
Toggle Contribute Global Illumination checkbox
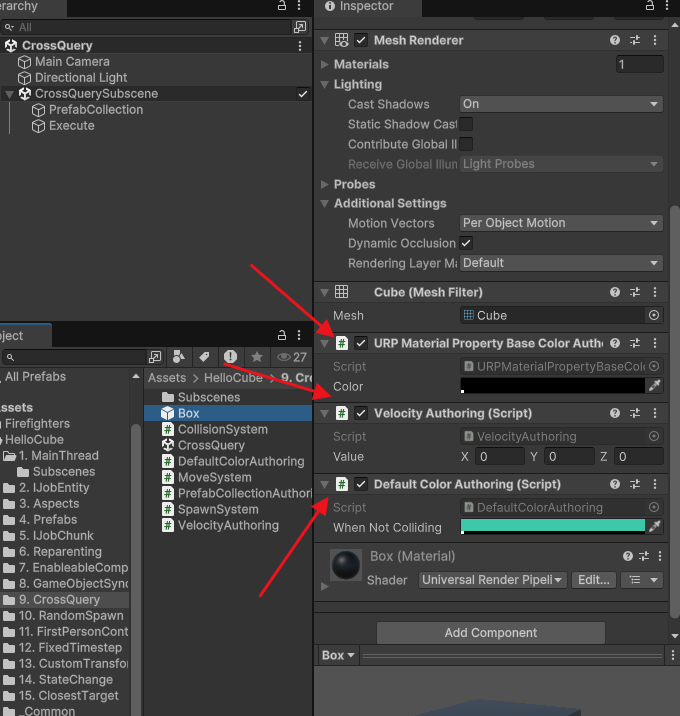(x=466, y=144)
